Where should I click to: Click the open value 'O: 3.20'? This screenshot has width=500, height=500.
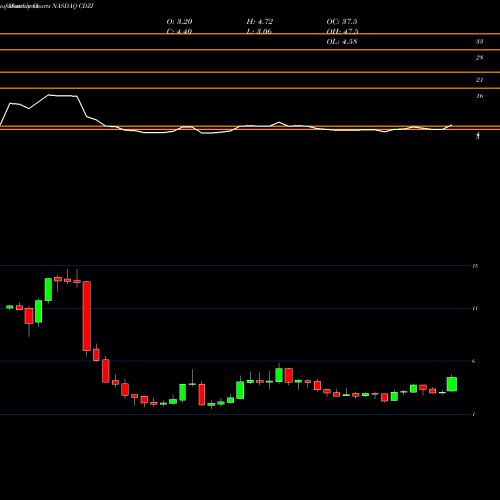tap(179, 22)
